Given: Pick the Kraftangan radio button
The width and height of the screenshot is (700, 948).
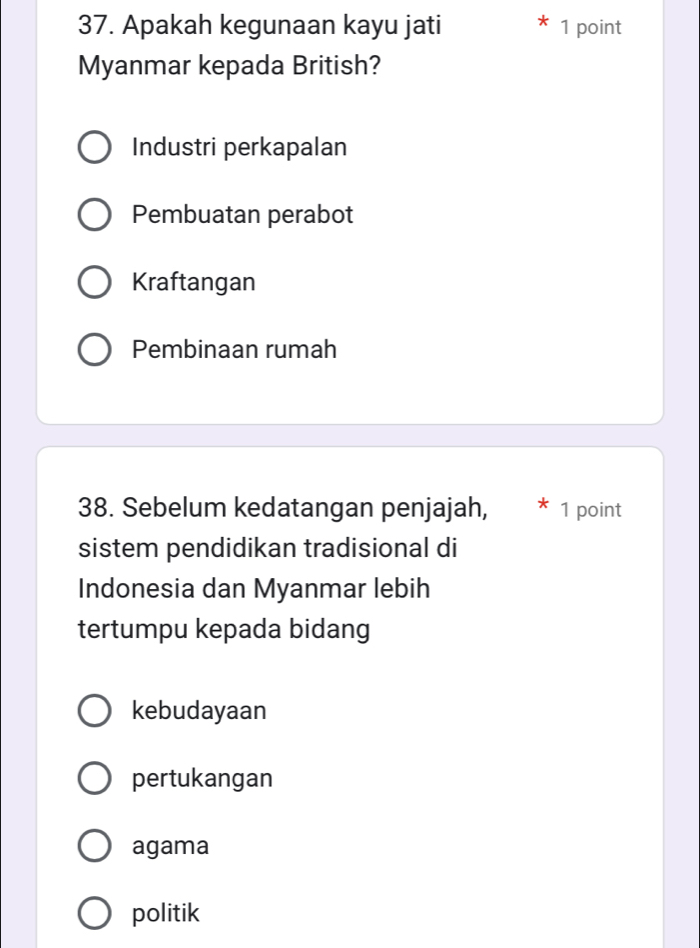Looking at the screenshot, I should point(95,283).
